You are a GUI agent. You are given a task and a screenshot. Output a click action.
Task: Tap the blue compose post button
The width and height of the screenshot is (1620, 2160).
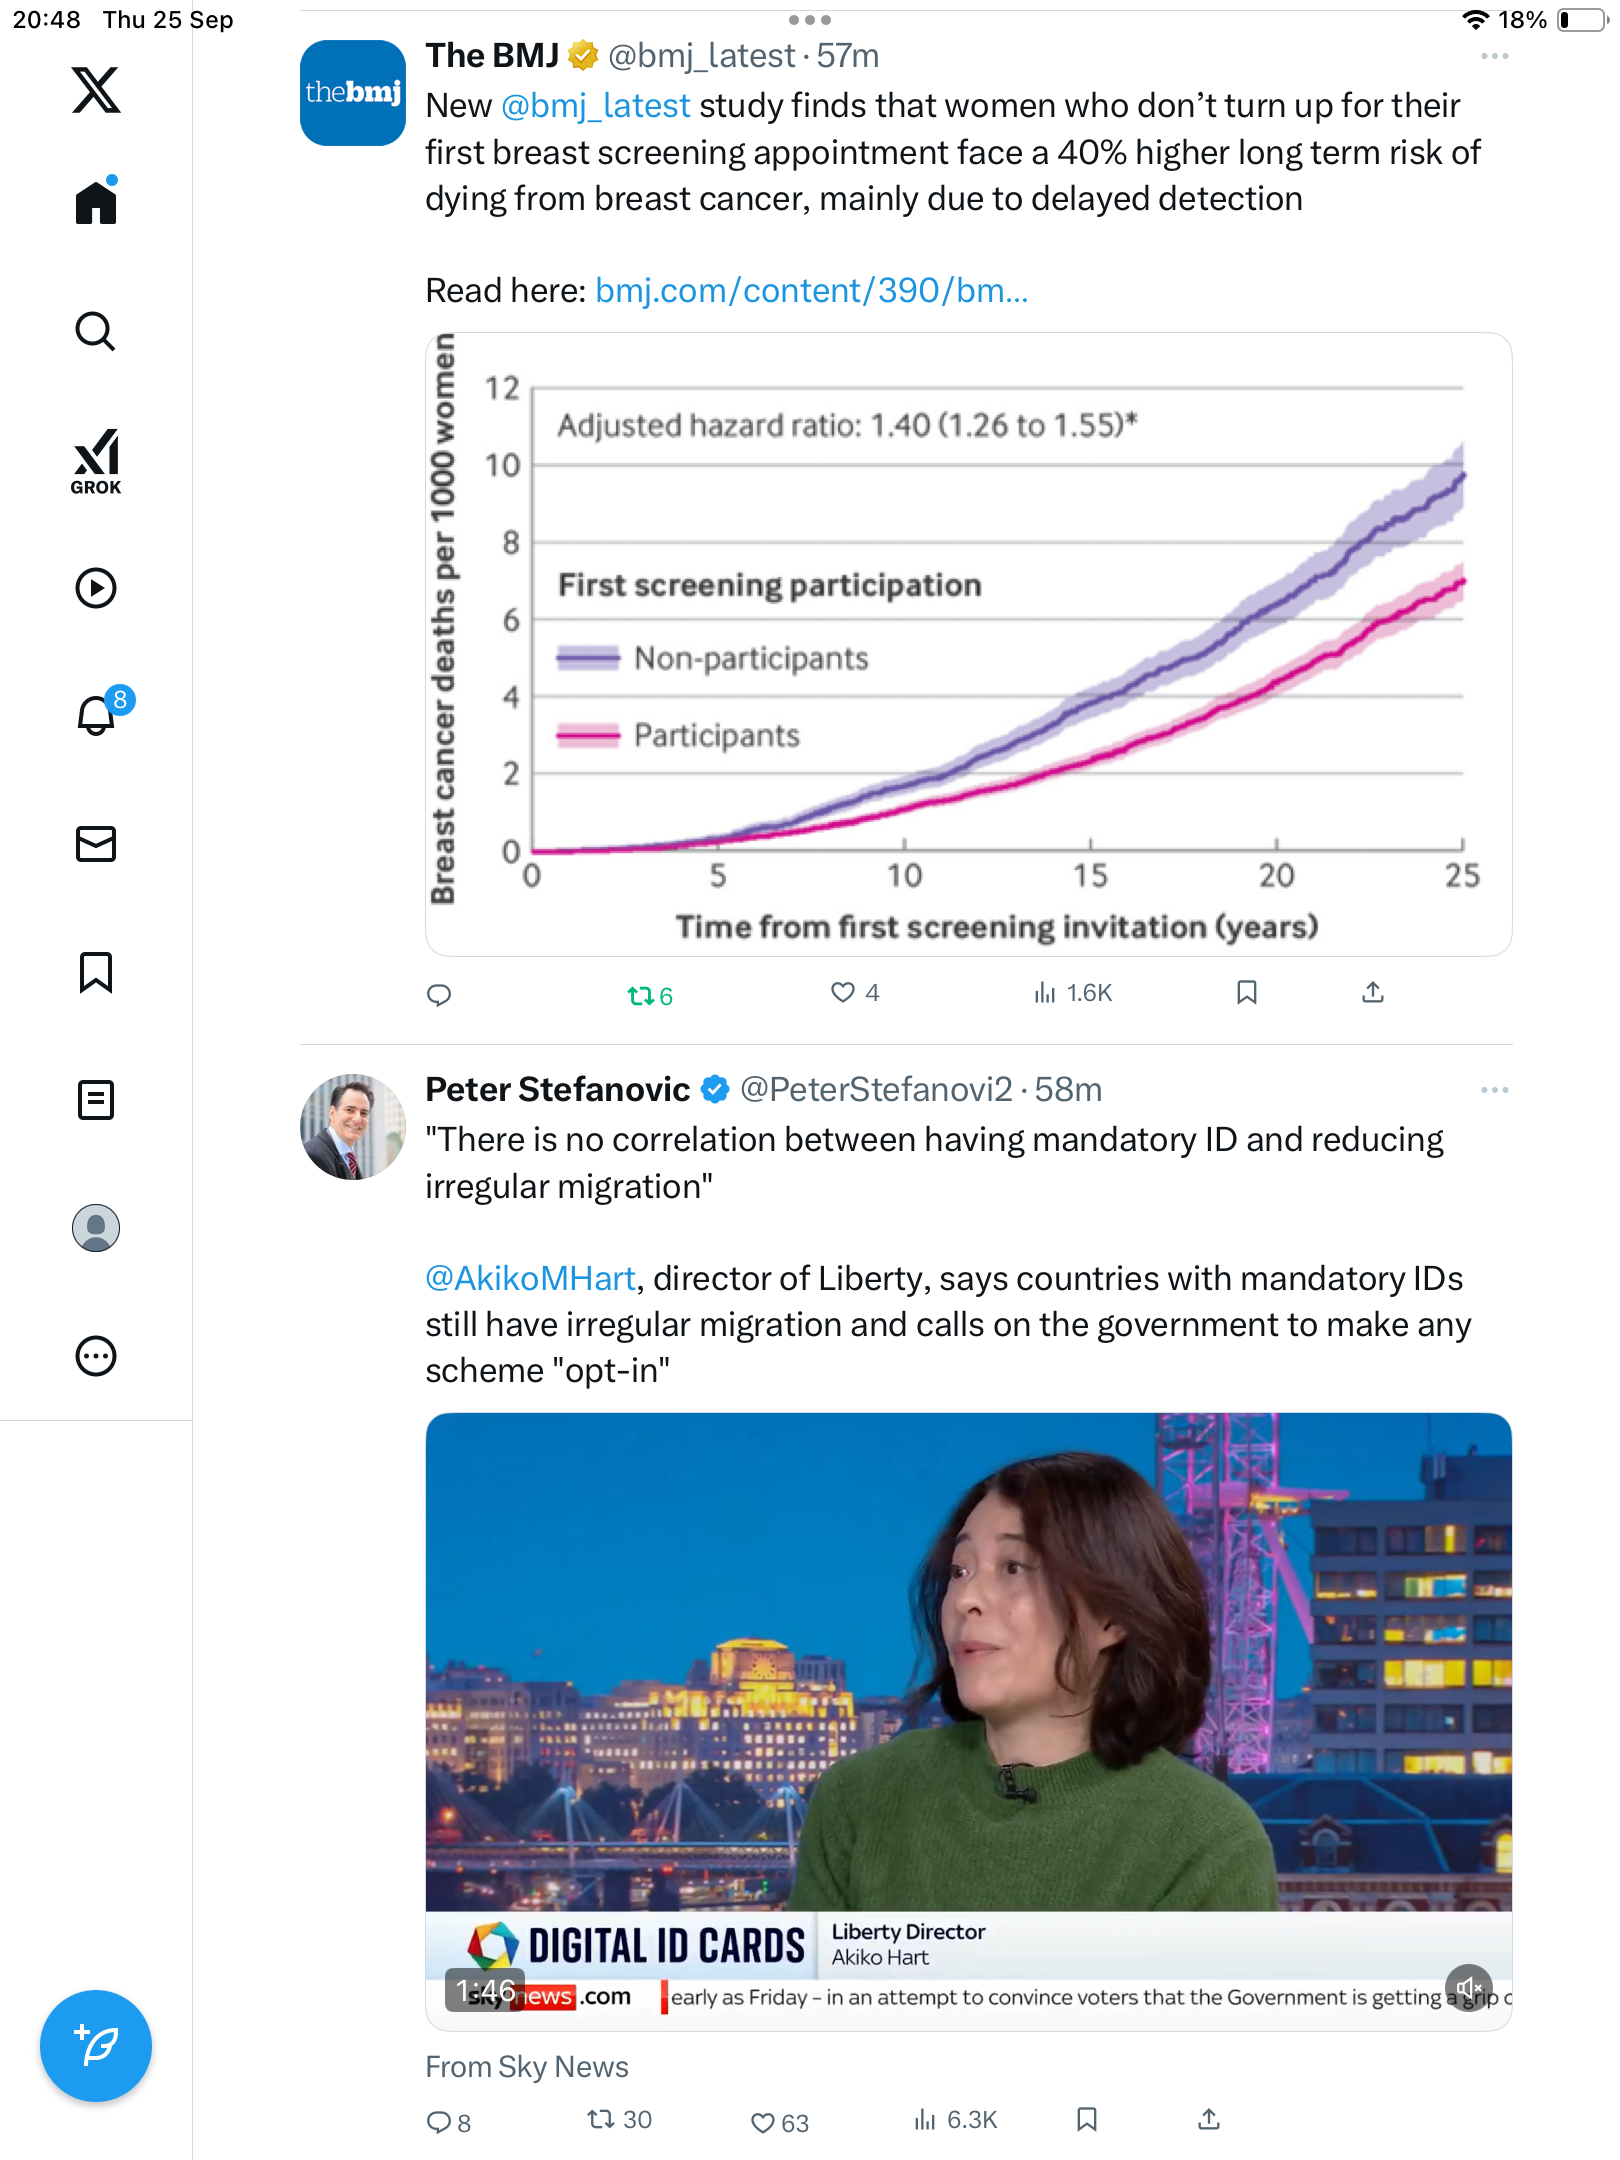(96, 2046)
